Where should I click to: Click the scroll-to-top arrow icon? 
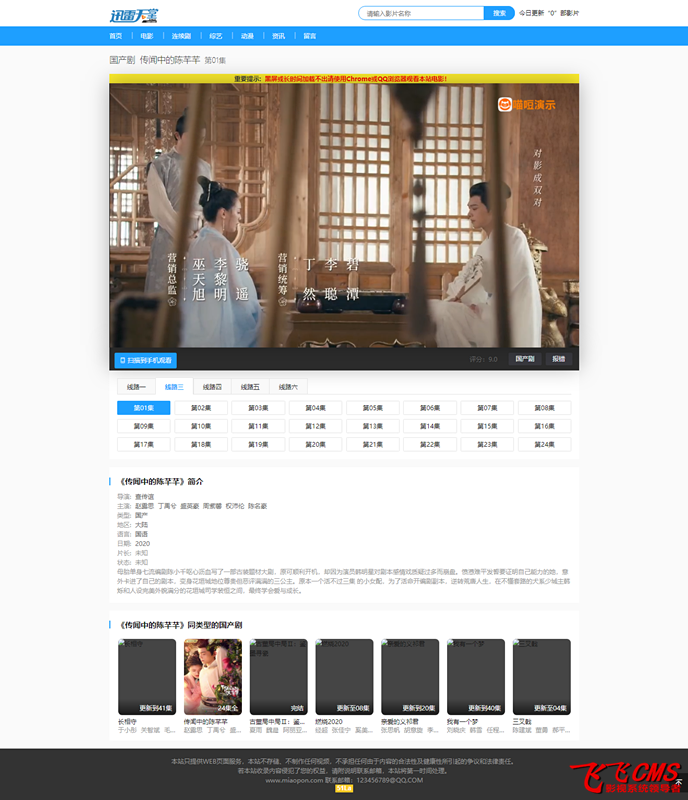point(678,782)
